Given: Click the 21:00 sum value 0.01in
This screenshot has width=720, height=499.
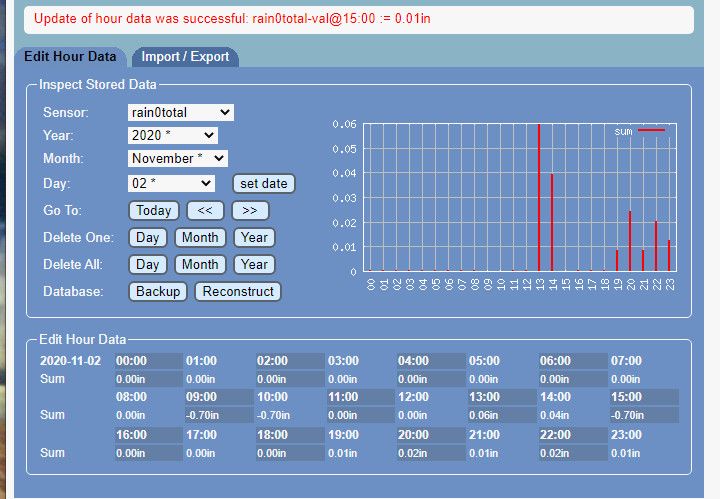Looking at the screenshot, I should (484, 453).
